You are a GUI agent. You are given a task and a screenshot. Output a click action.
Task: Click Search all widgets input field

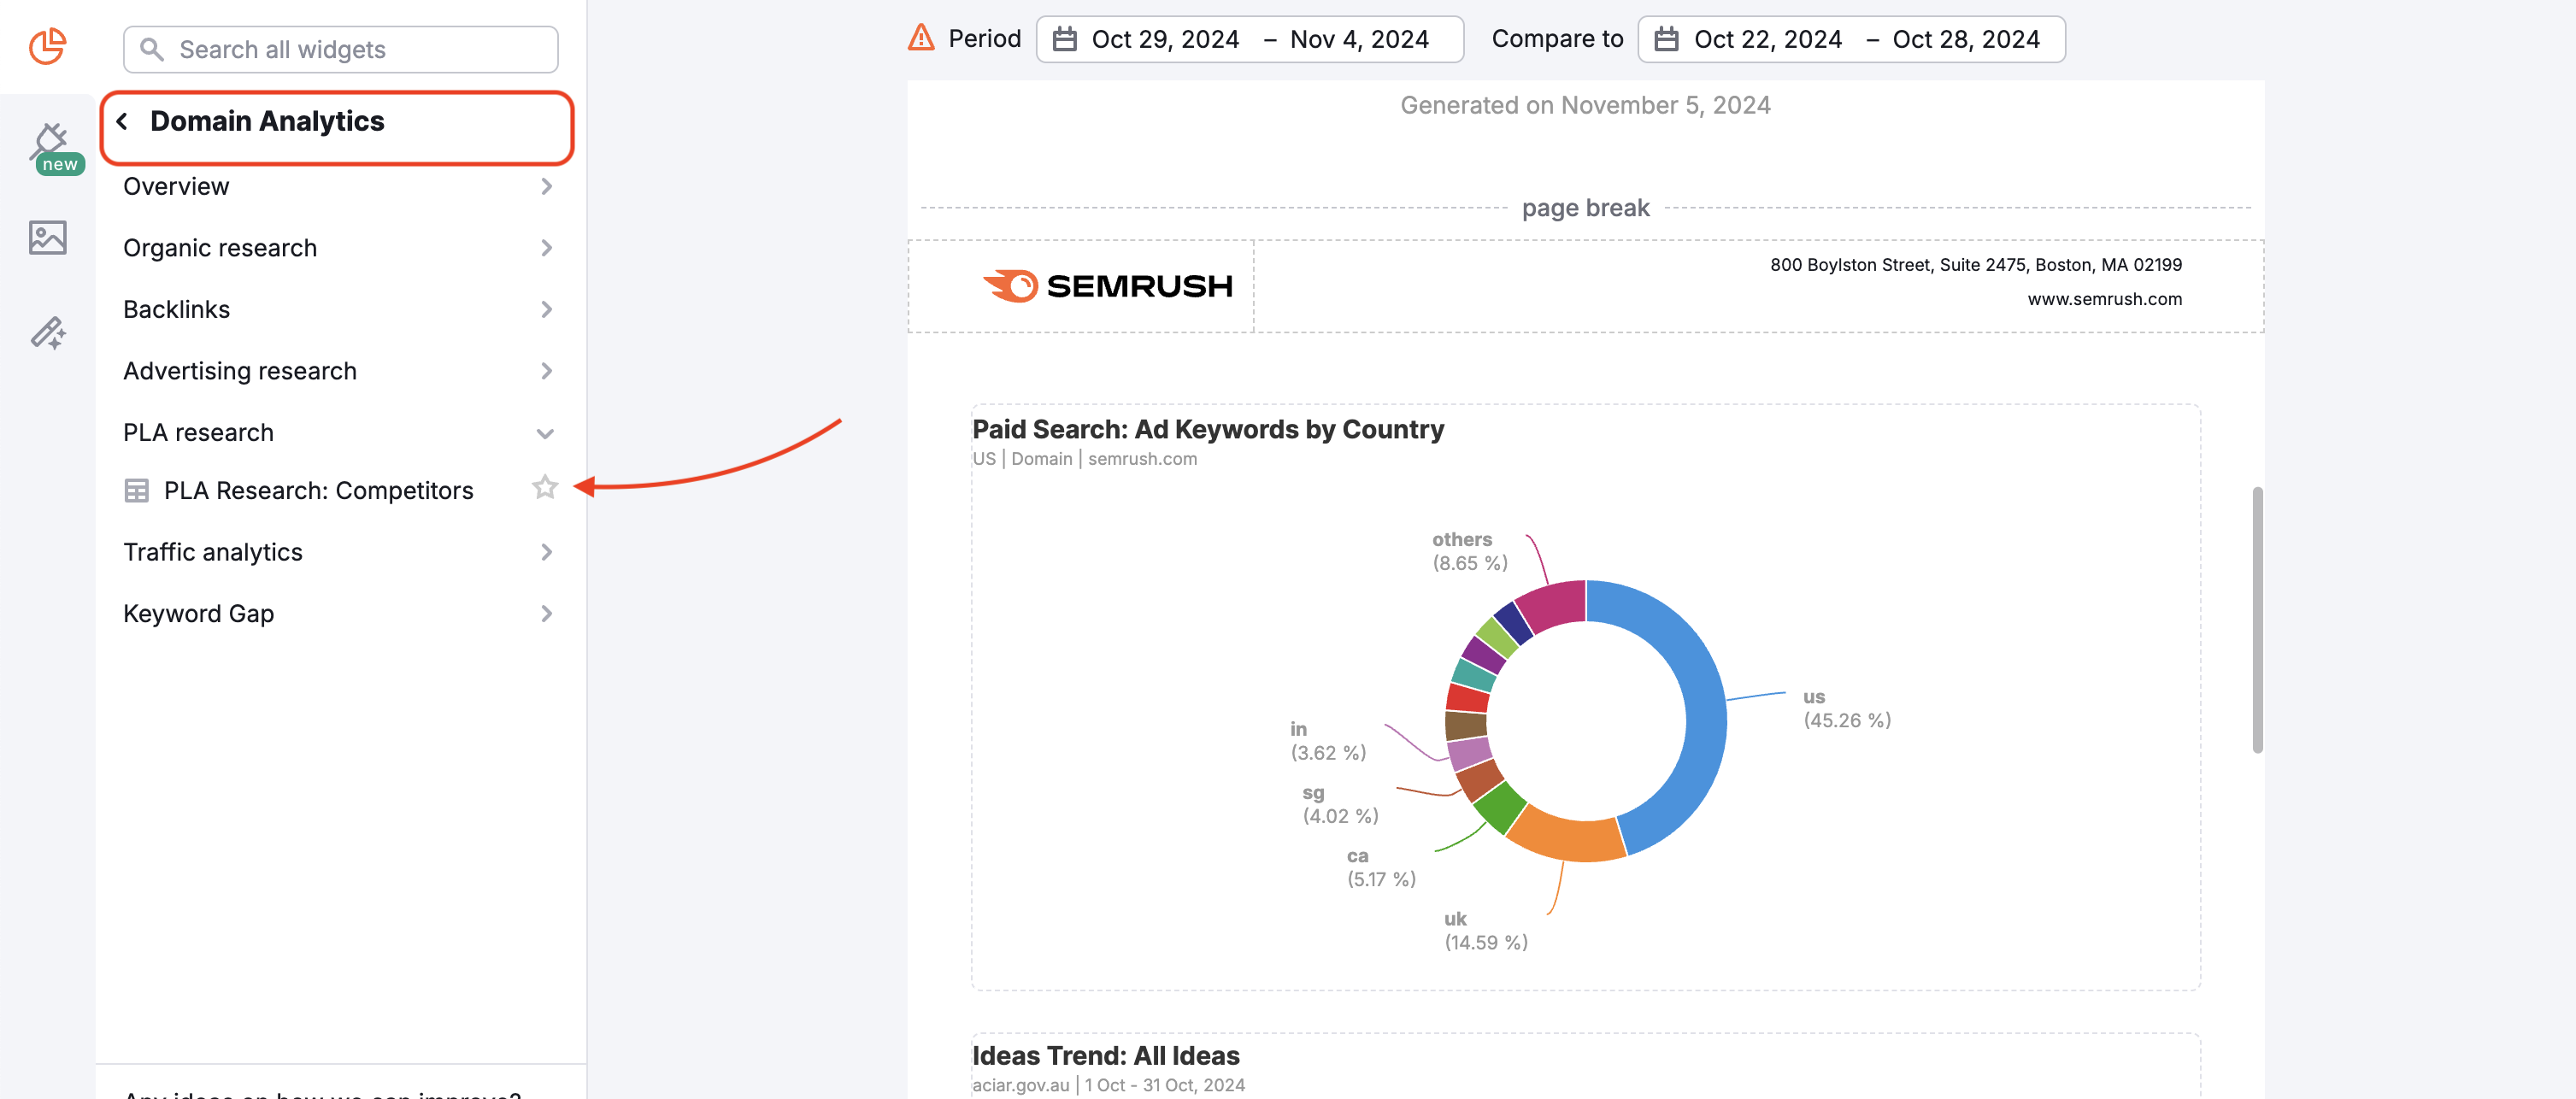[340, 48]
